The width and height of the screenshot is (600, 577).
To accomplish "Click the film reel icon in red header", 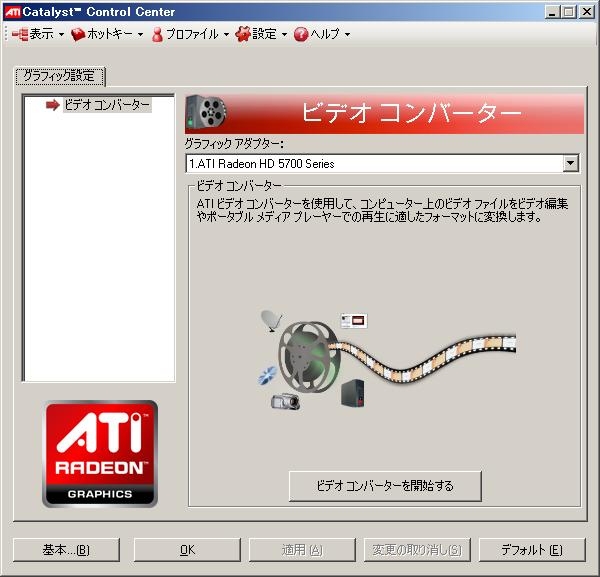I will pyautogui.click(x=206, y=112).
